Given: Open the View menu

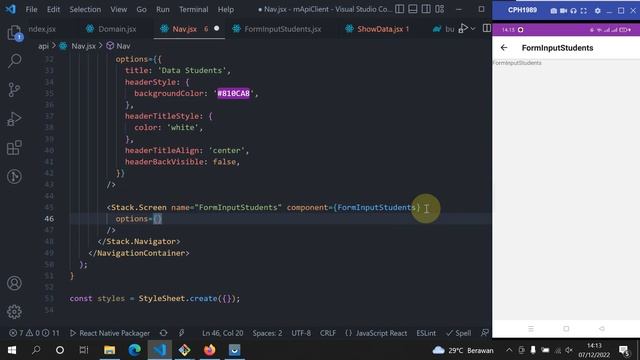Looking at the screenshot, I should 118,9.
